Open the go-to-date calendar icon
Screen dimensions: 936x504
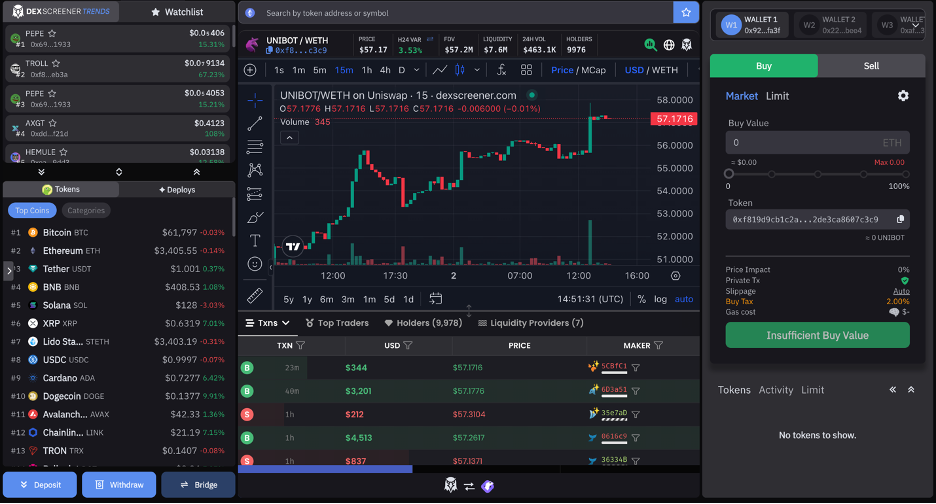coord(436,299)
